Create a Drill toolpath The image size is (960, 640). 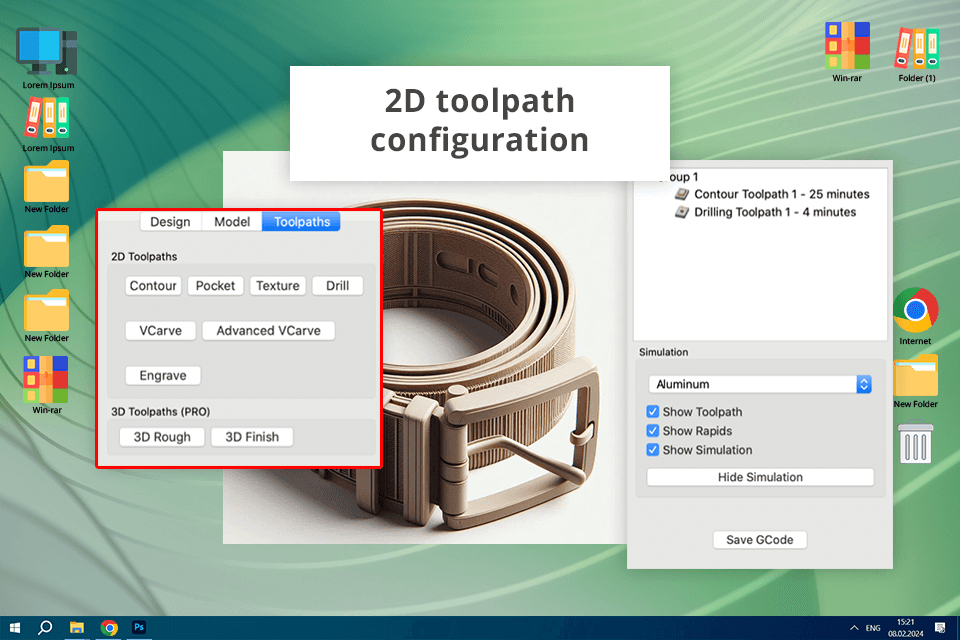pos(337,286)
